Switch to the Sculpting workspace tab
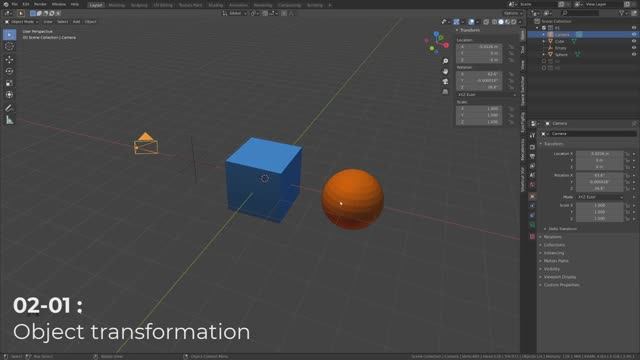This screenshot has height=360, width=640. (x=139, y=5)
